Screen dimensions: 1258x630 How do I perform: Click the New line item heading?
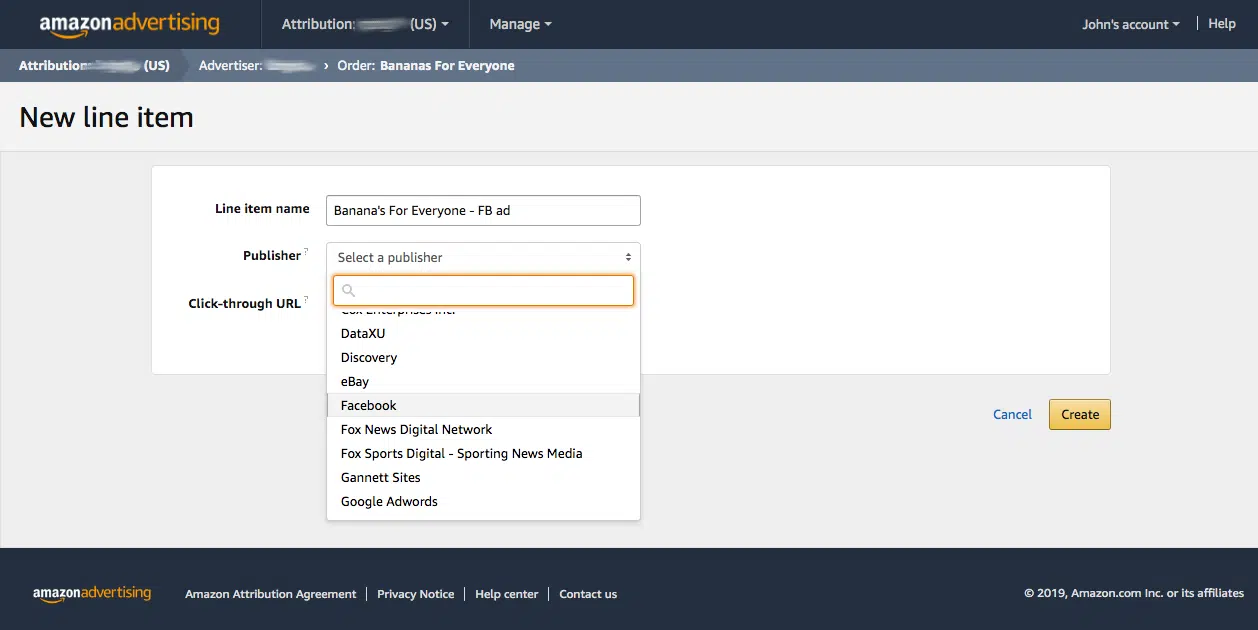click(x=106, y=118)
